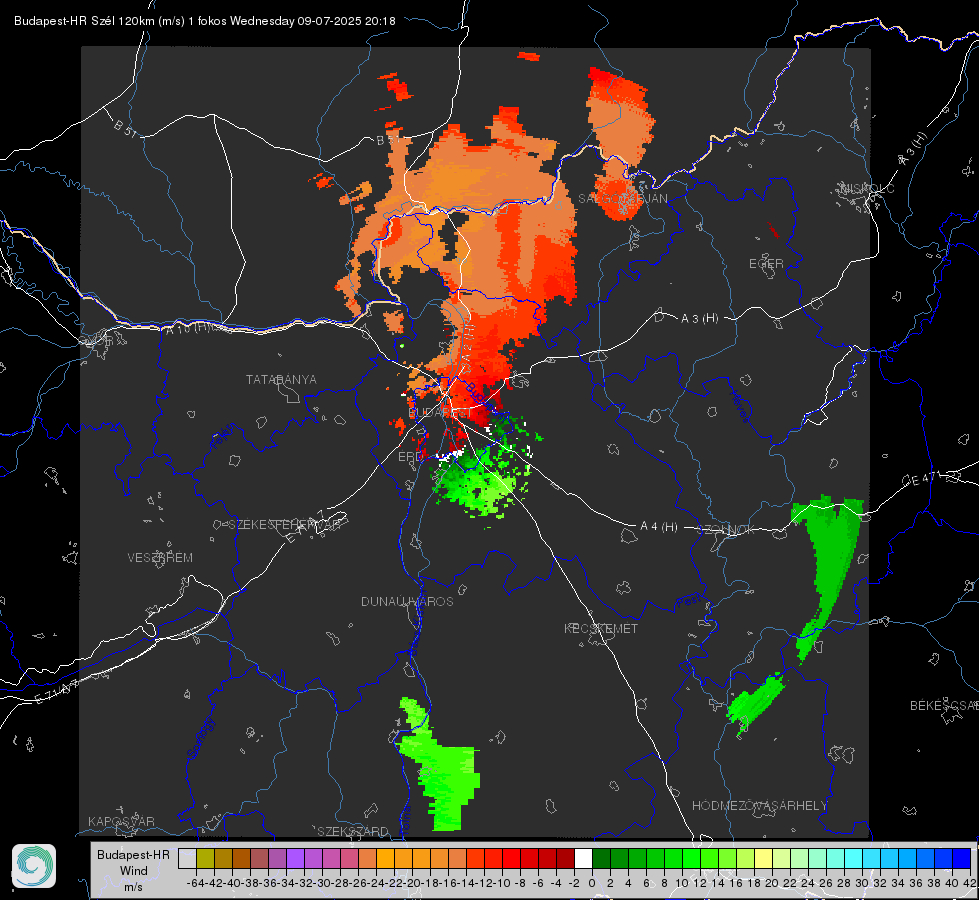The width and height of the screenshot is (979, 900).
Task: Click the MISKOLC city label
Action: point(867,189)
